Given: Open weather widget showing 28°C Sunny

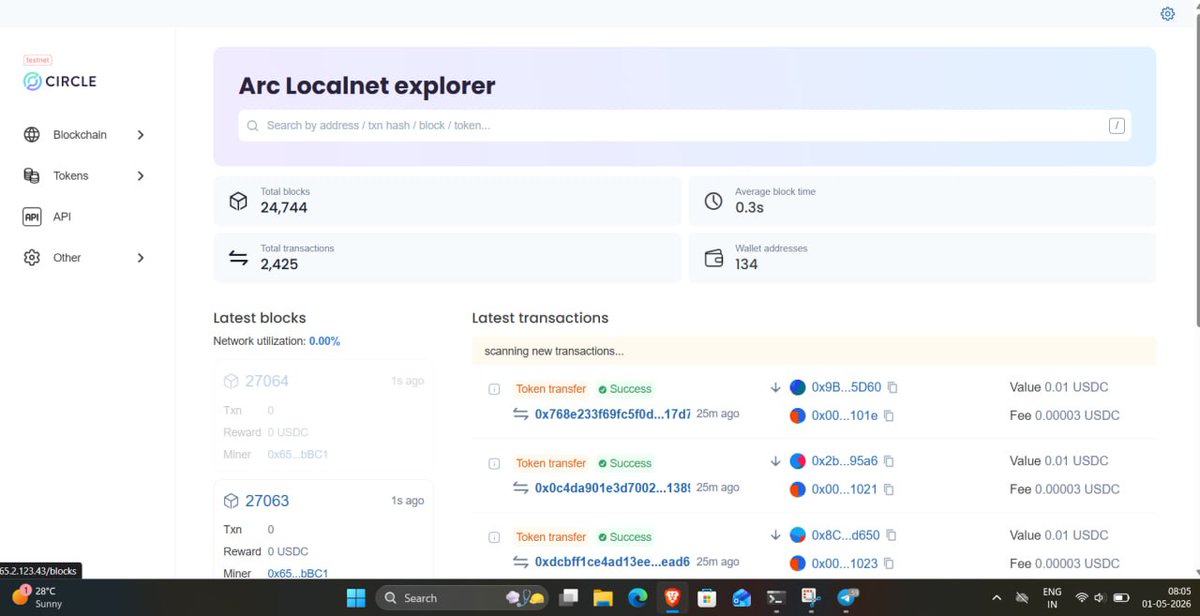Looking at the screenshot, I should [x=38, y=598].
